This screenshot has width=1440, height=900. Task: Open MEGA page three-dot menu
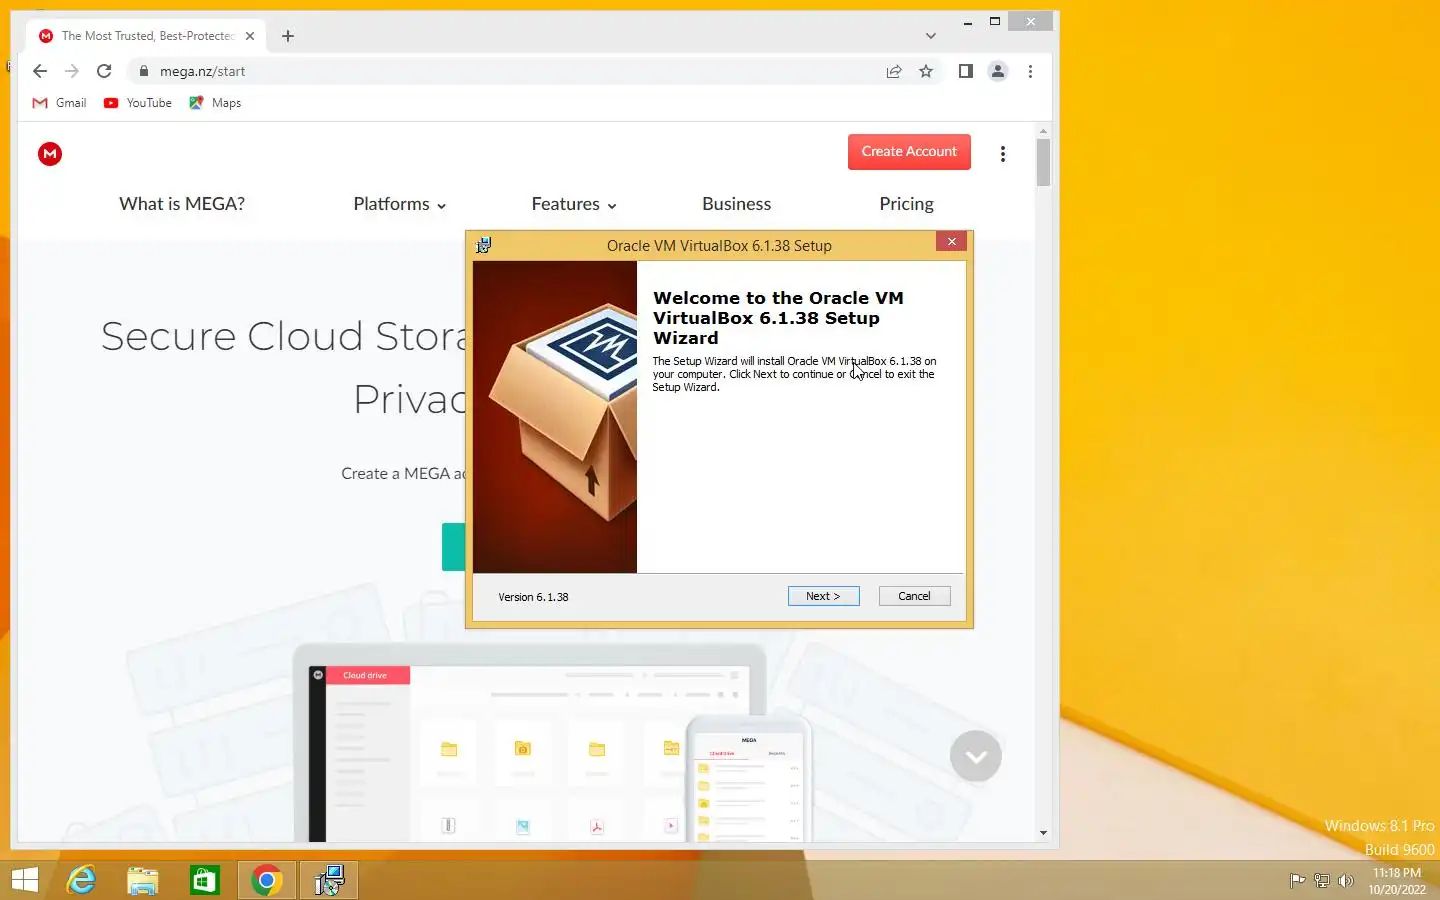point(1003,154)
